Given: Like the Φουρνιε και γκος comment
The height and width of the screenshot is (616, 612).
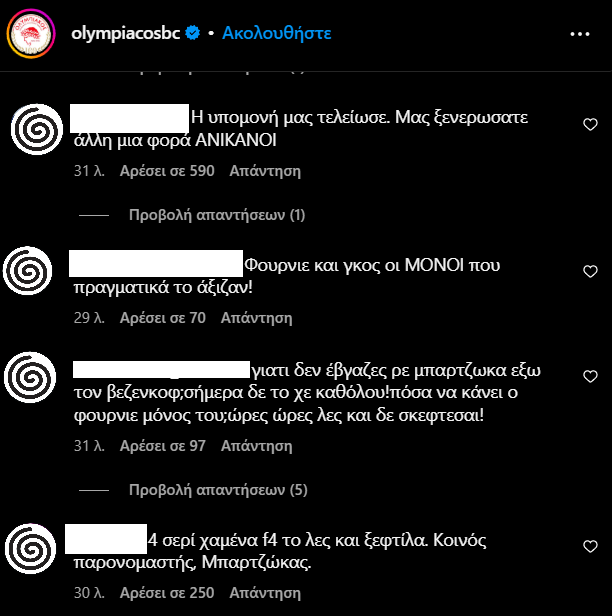Looking at the screenshot, I should point(590,271).
